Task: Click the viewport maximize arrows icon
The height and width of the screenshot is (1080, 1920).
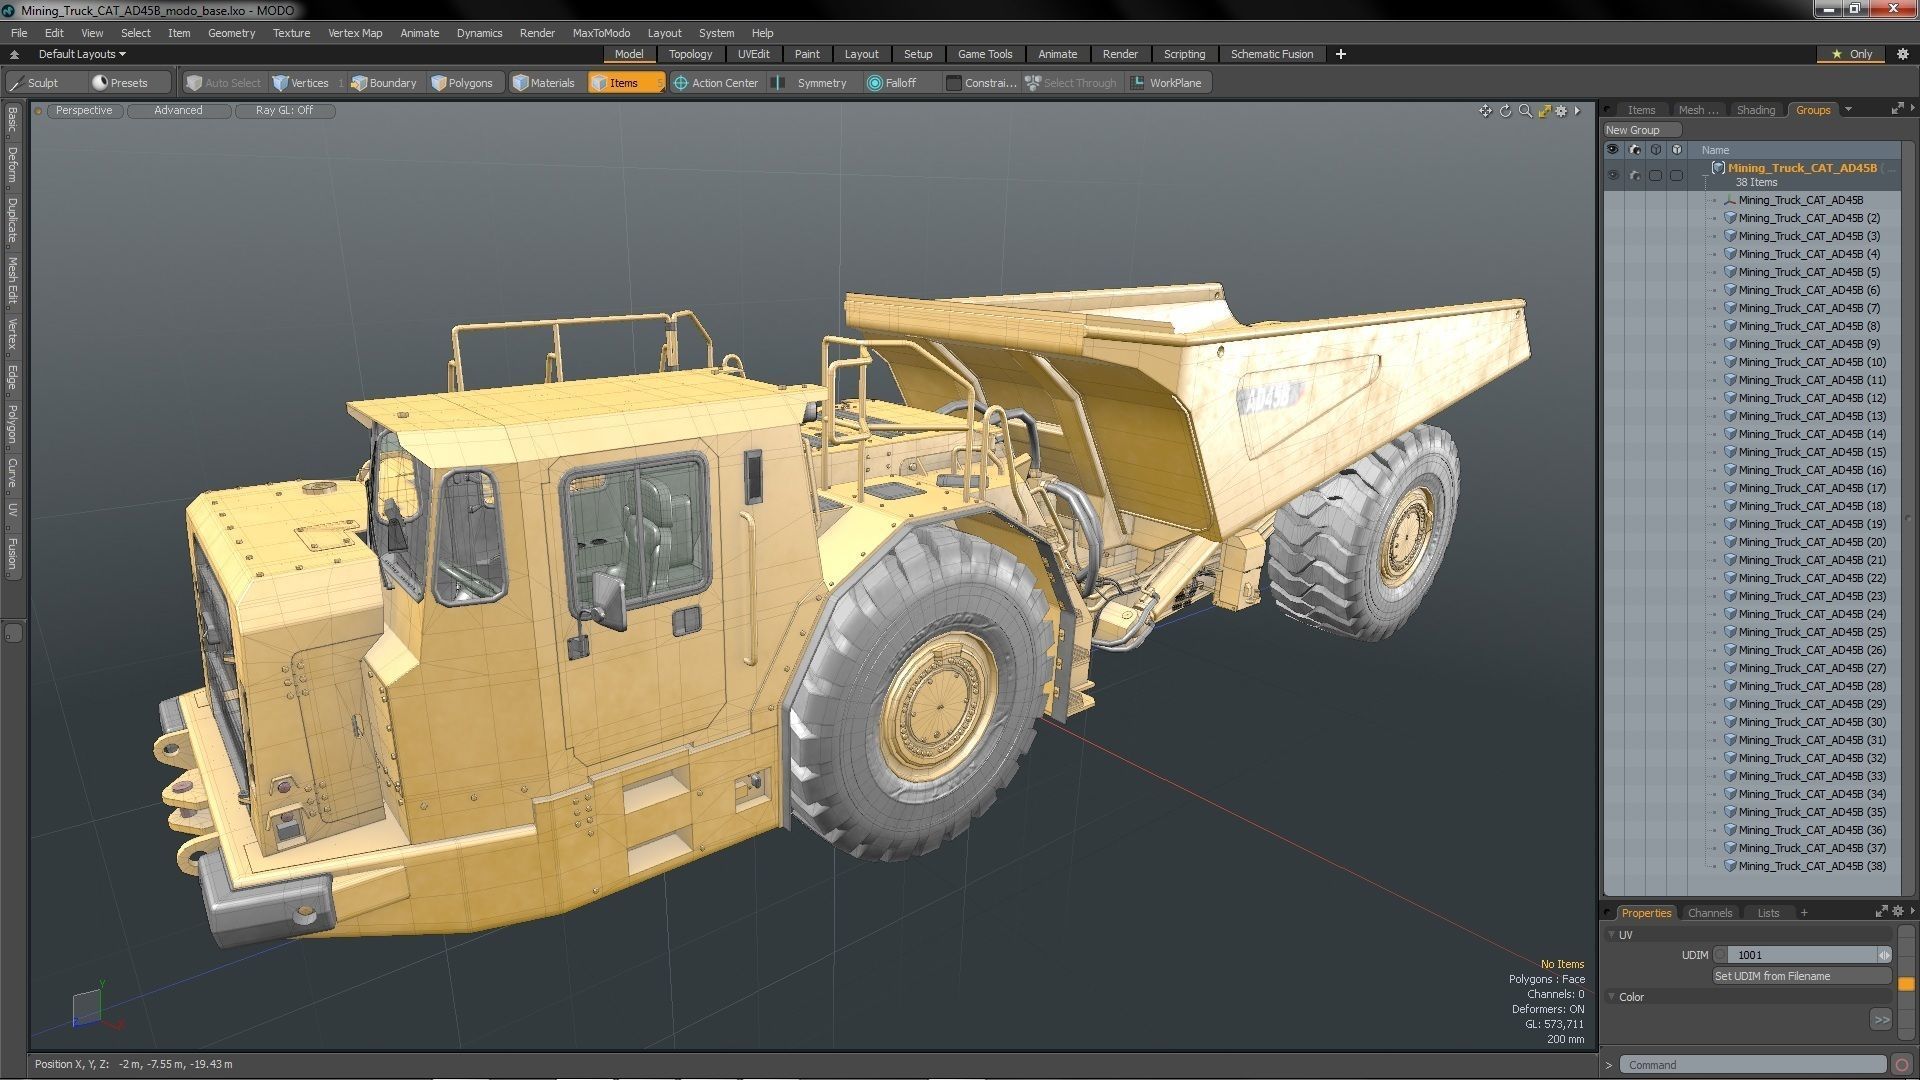Action: pos(1544,111)
